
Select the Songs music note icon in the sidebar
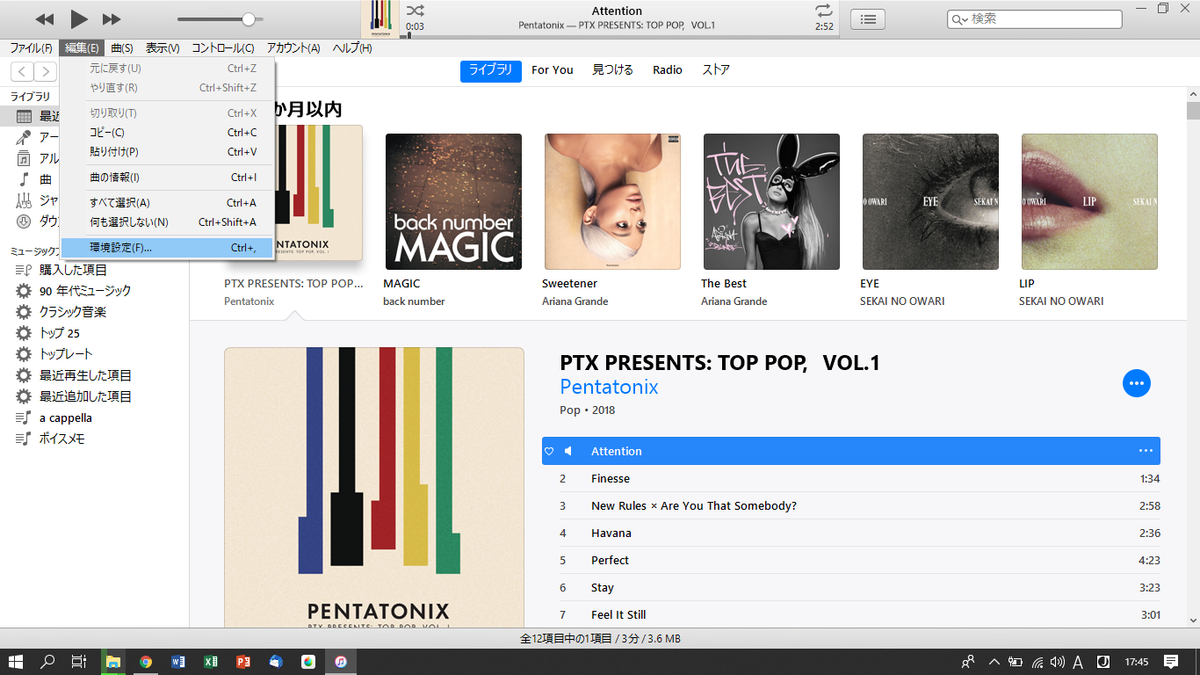[x=24, y=179]
